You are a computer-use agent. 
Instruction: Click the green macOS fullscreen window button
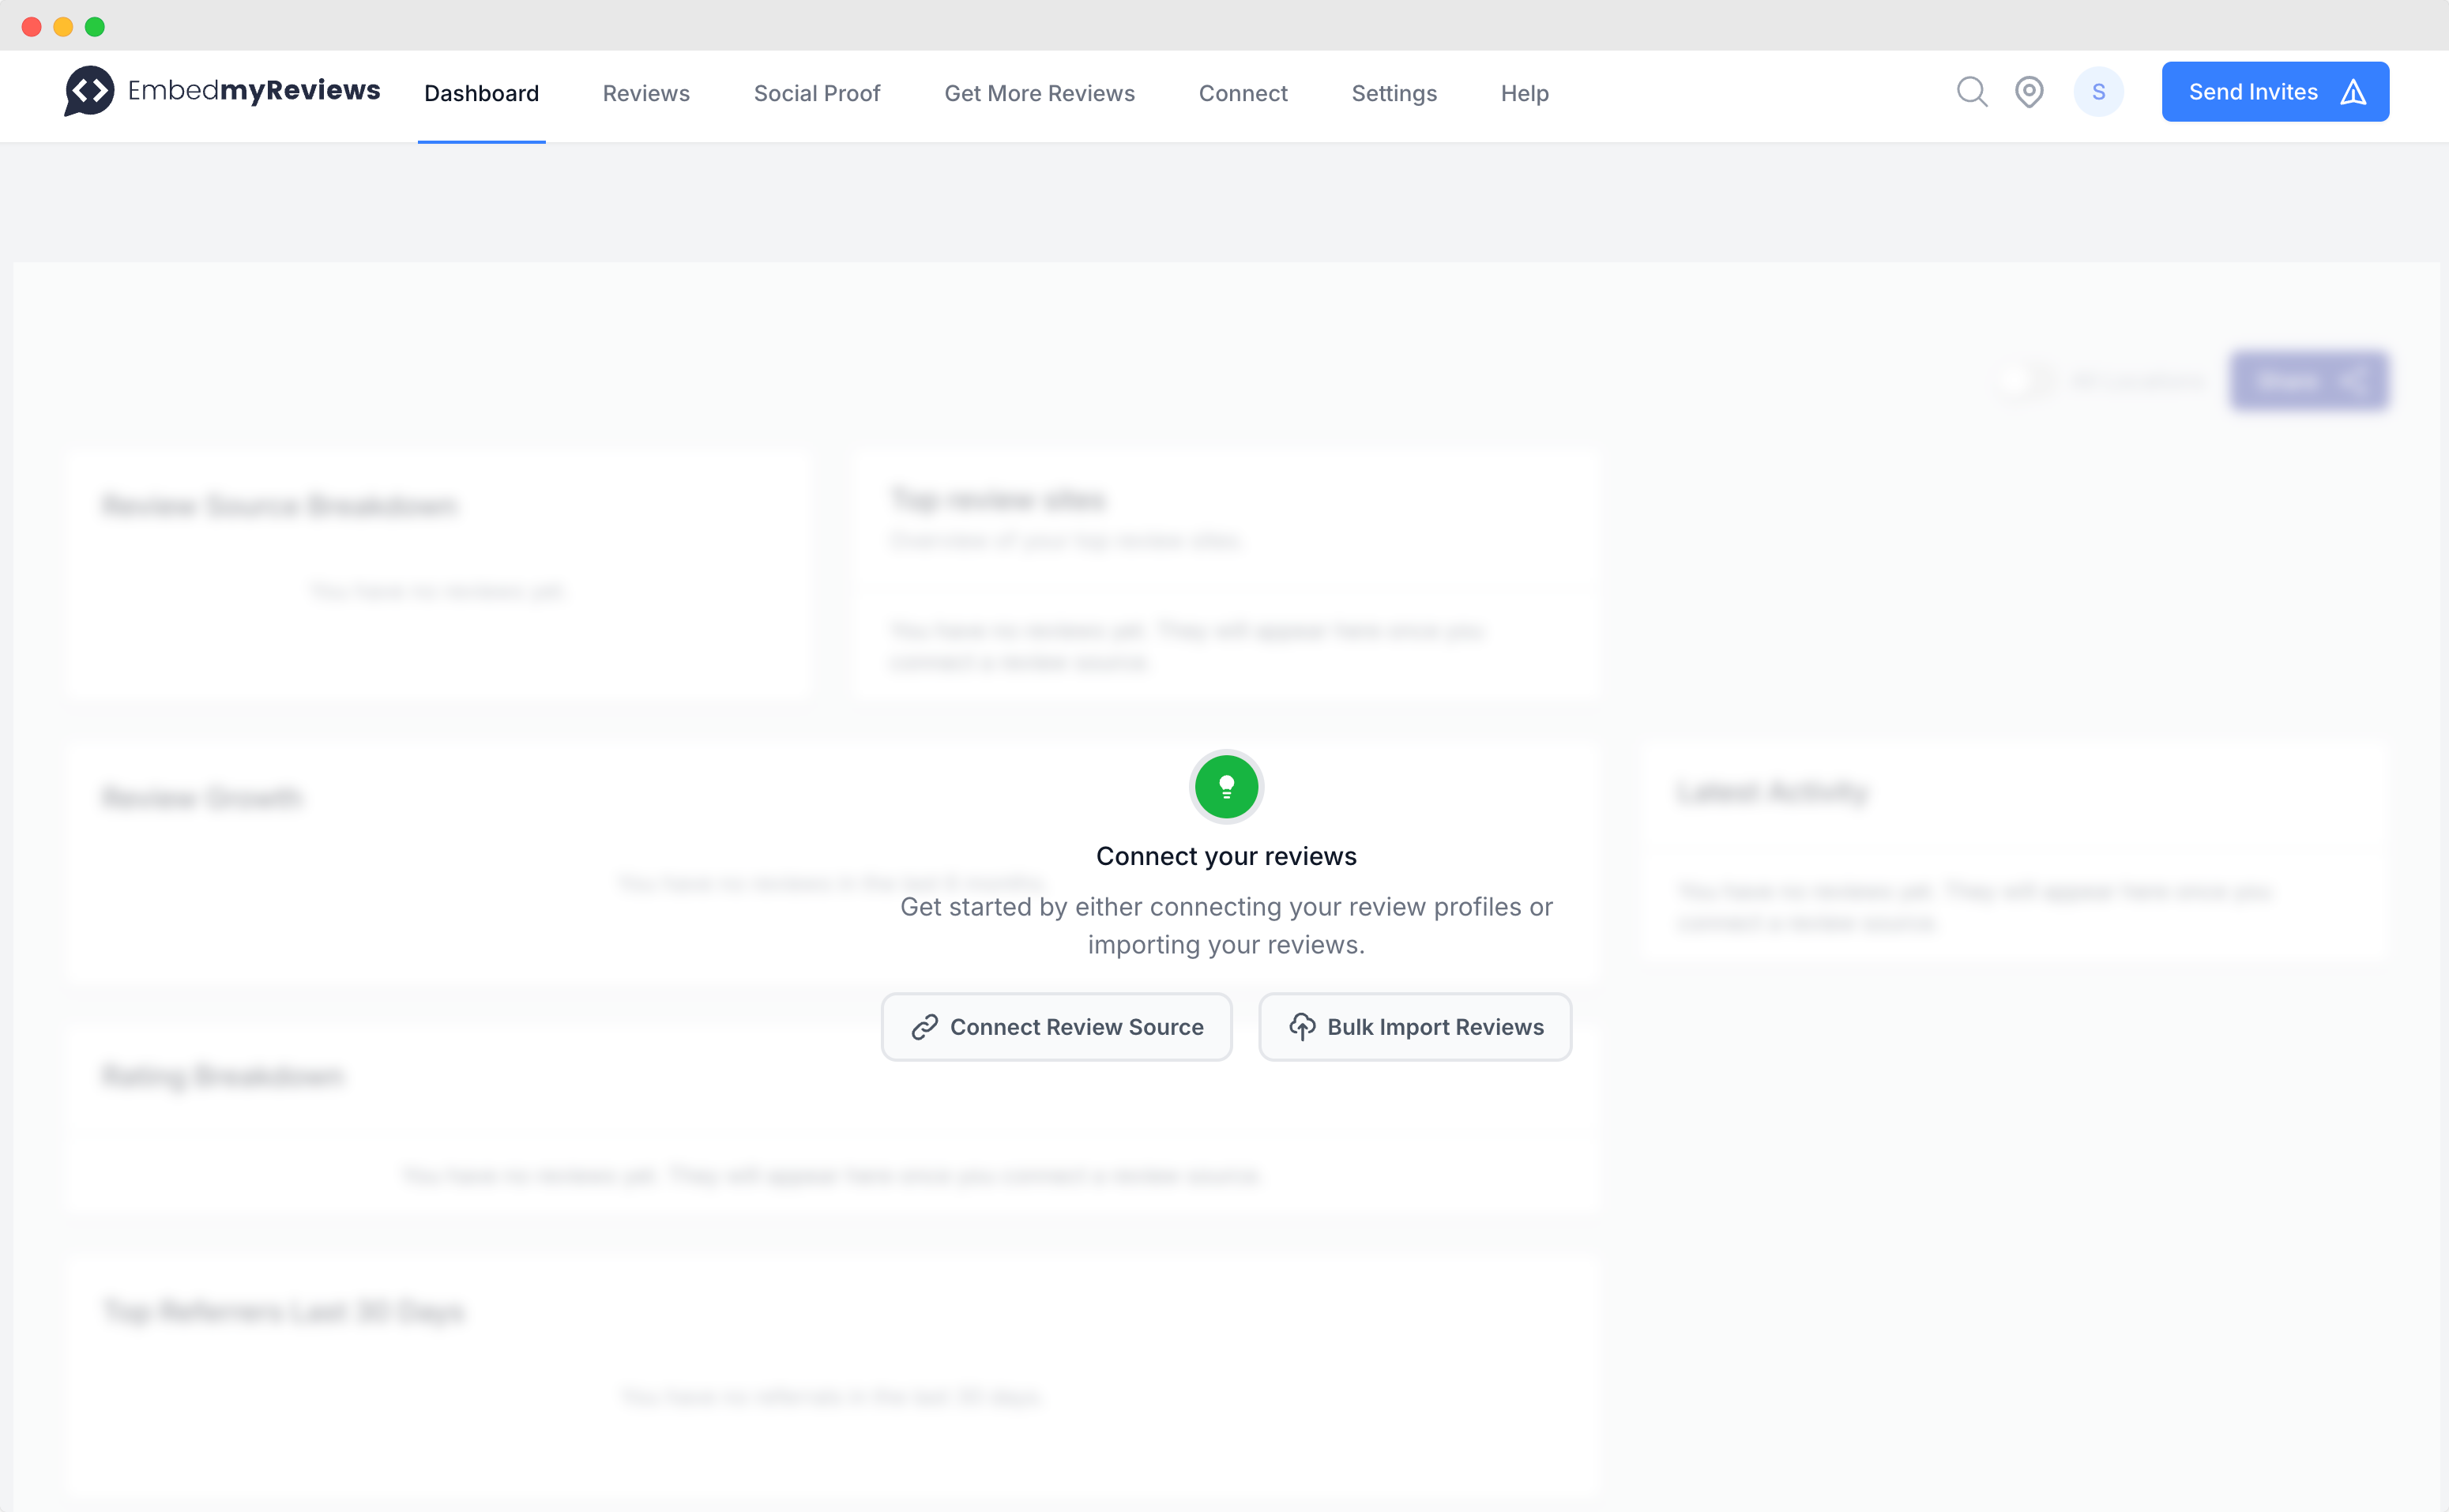point(95,27)
